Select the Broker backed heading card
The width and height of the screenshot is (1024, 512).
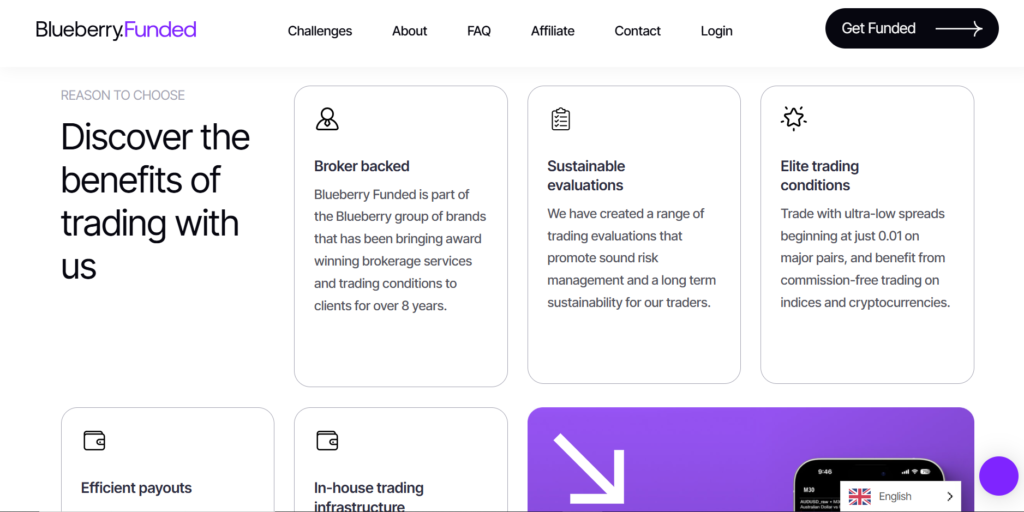[x=400, y=236]
